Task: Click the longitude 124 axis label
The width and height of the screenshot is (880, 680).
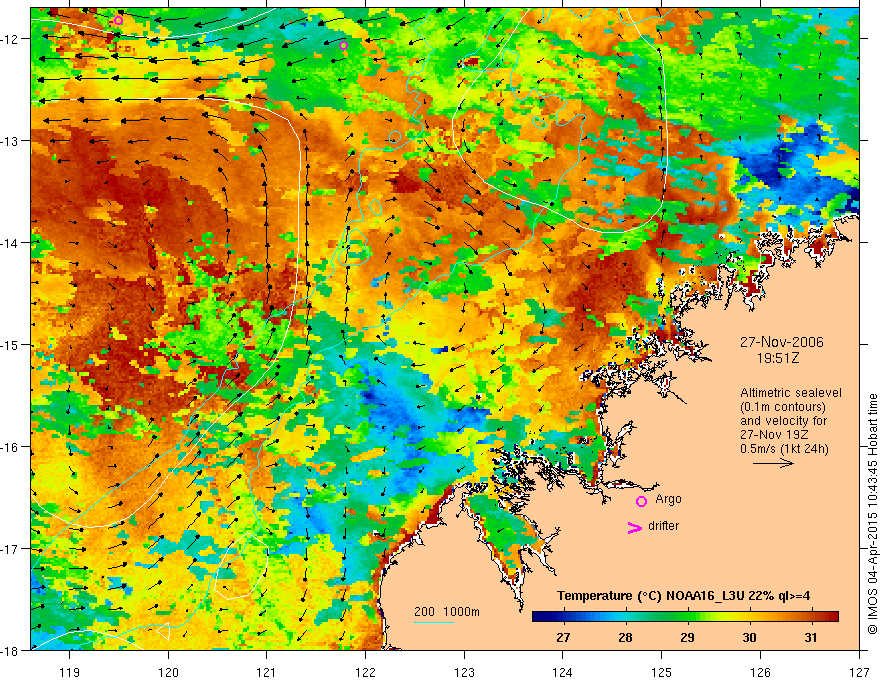Action: point(563,672)
